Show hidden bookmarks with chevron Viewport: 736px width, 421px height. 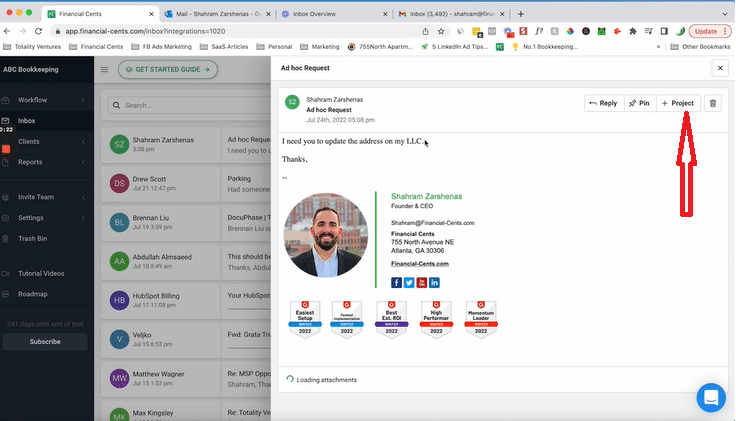click(658, 46)
